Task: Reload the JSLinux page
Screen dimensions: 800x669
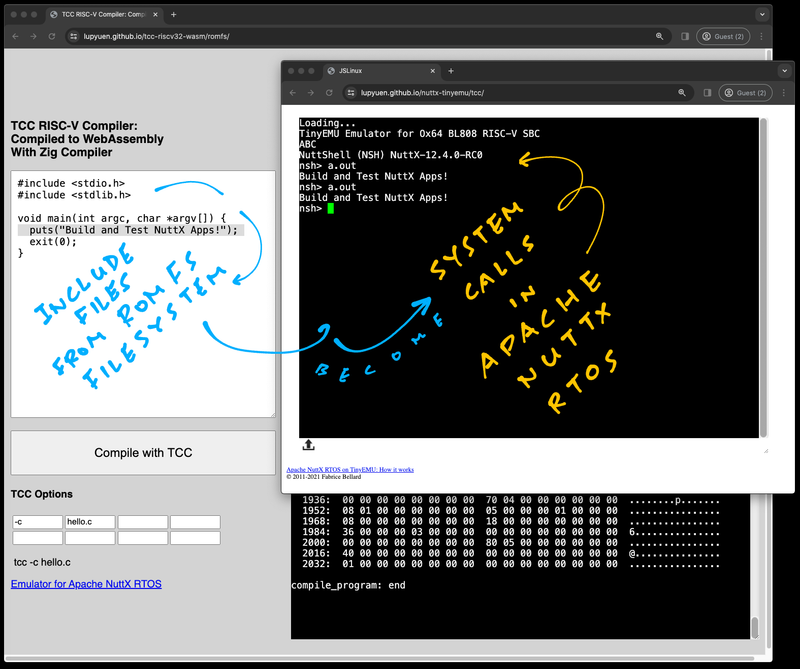Action: (x=330, y=93)
